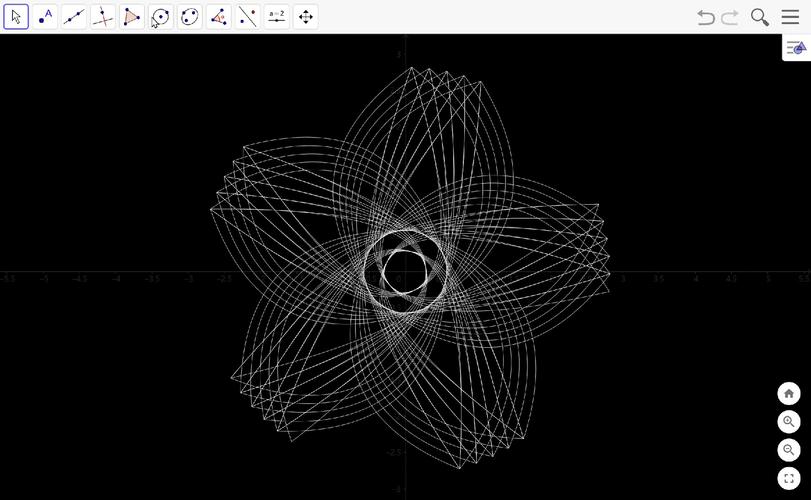Open the search magnifier
This screenshot has width=811, height=500.
pos(760,17)
